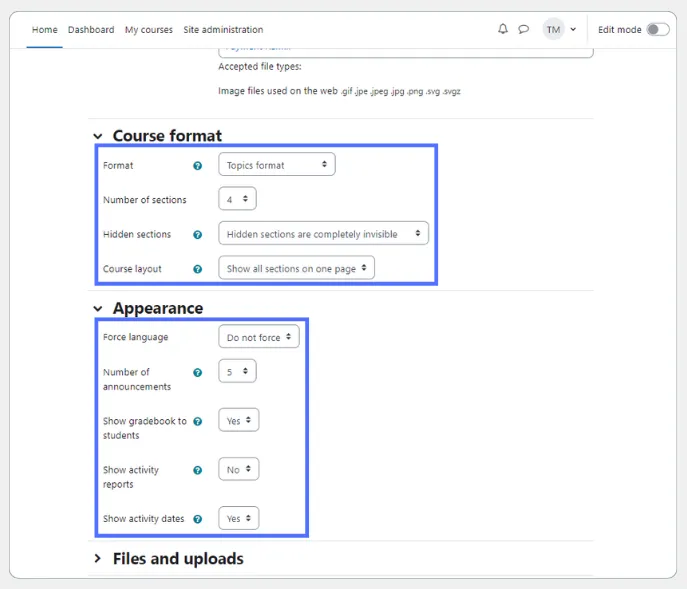687x589 pixels.
Task: Click the Force language label
Action: [x=135, y=337]
